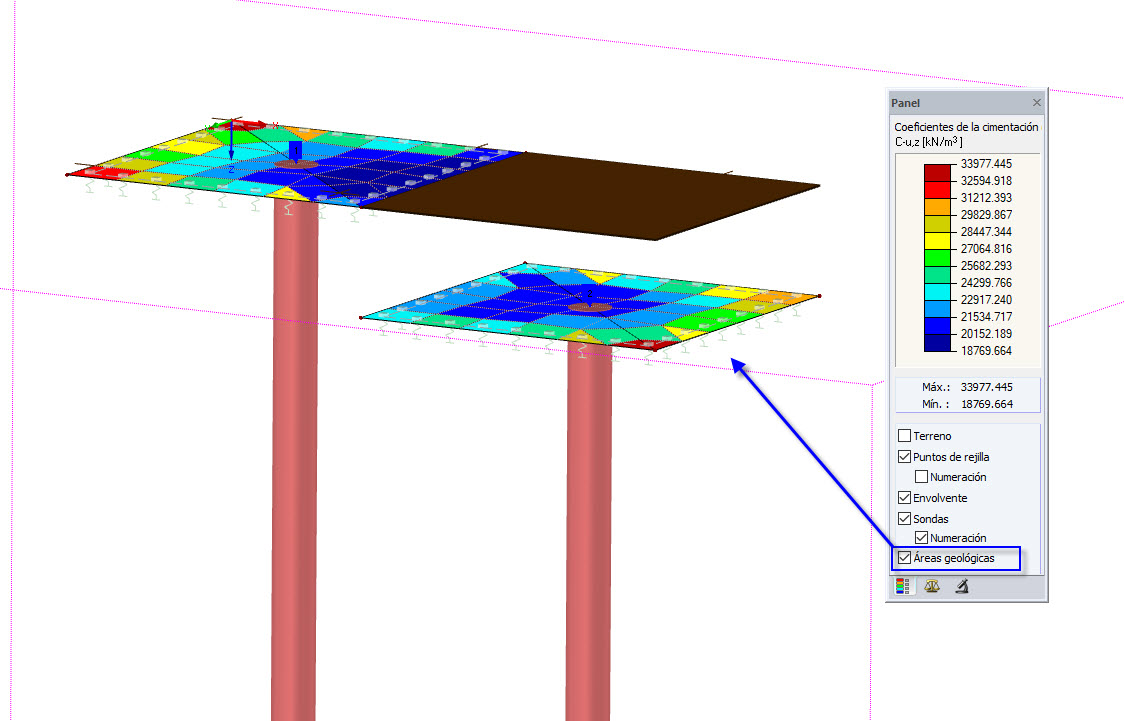Click legend value 22917.240
1124x721 pixels.
coord(986,300)
